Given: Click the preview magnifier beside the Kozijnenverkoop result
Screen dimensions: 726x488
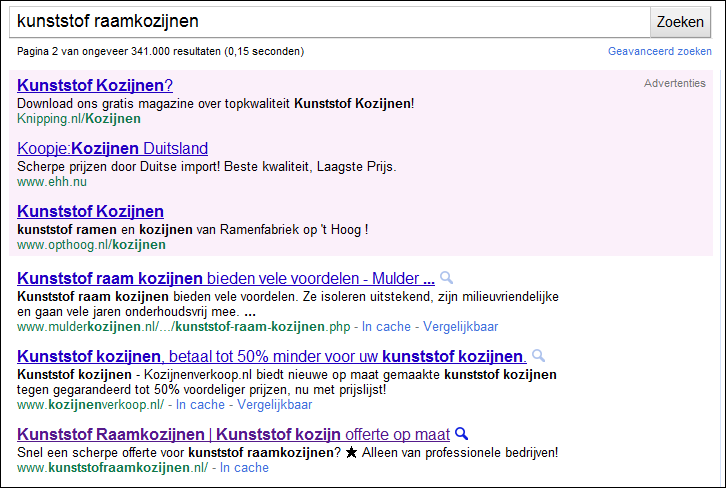Looking at the screenshot, I should pyautogui.click(x=538, y=356).
